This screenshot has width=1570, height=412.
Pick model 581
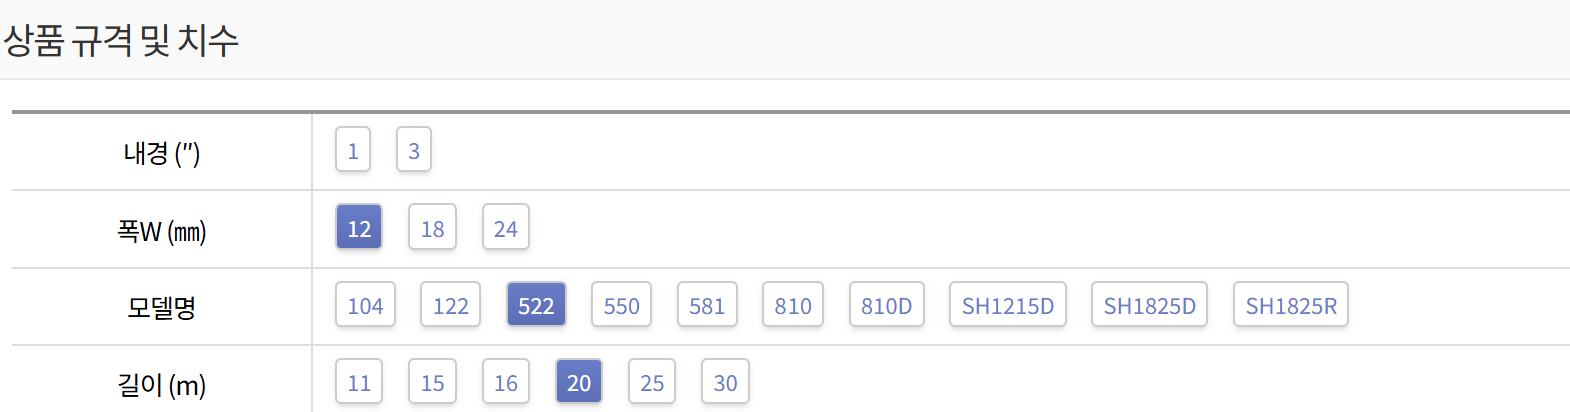[707, 305]
